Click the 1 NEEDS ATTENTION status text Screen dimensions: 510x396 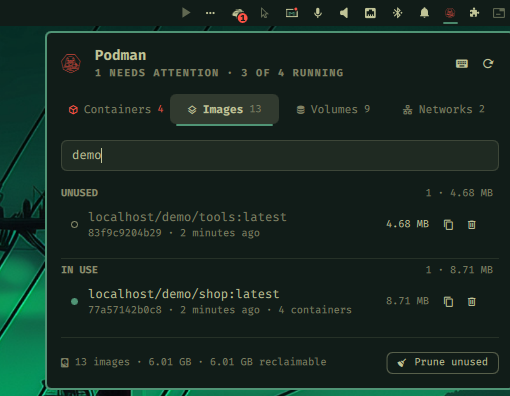click(x=157, y=73)
